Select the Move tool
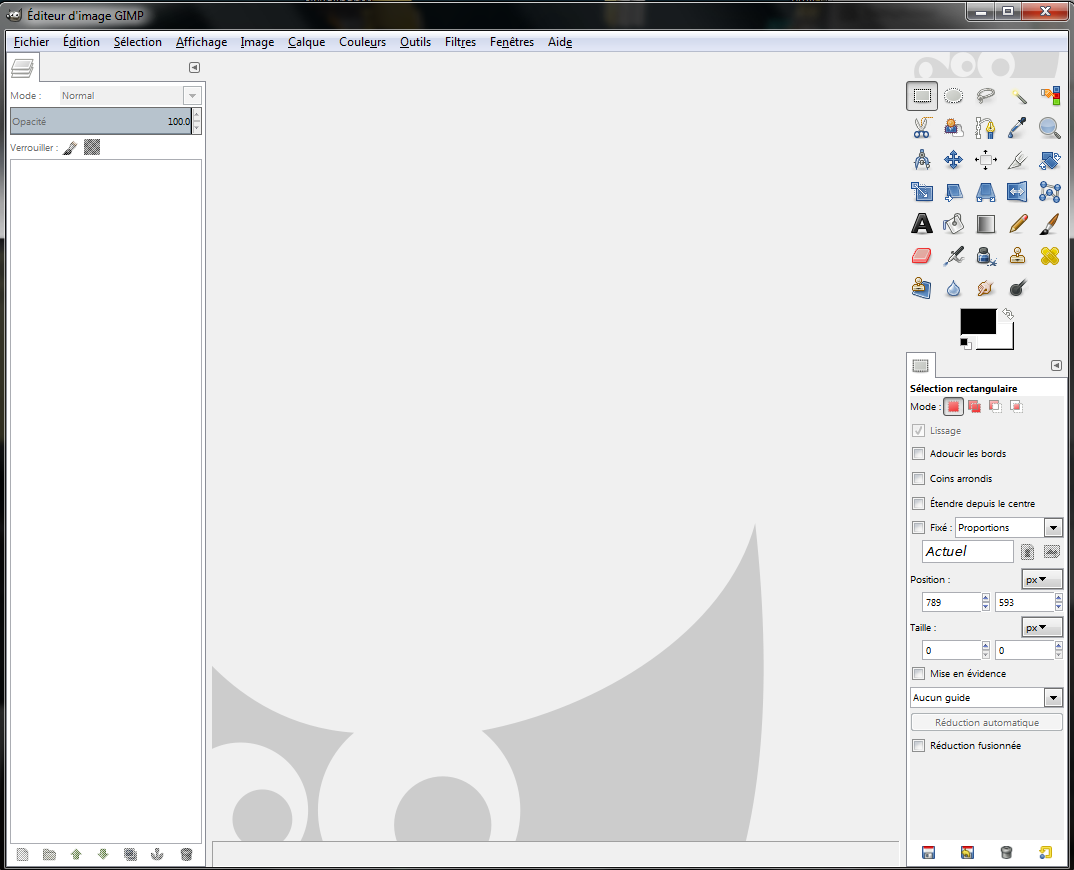The height and width of the screenshot is (870, 1074). pos(953,160)
